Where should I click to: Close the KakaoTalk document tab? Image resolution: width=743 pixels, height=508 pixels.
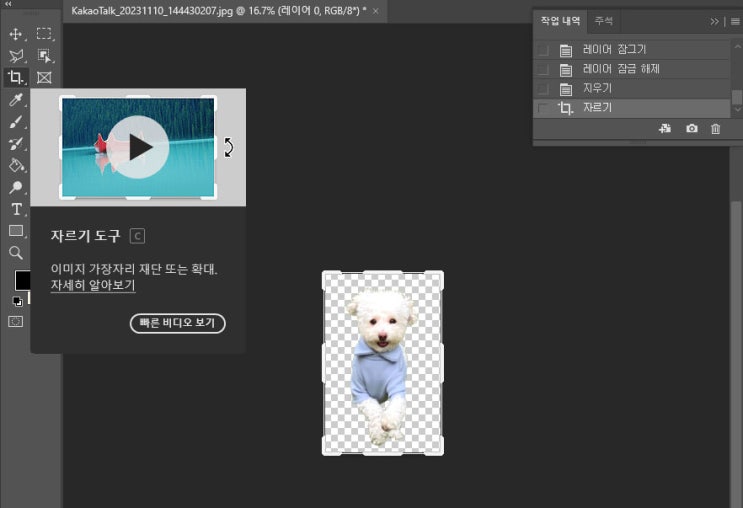[x=375, y=11]
